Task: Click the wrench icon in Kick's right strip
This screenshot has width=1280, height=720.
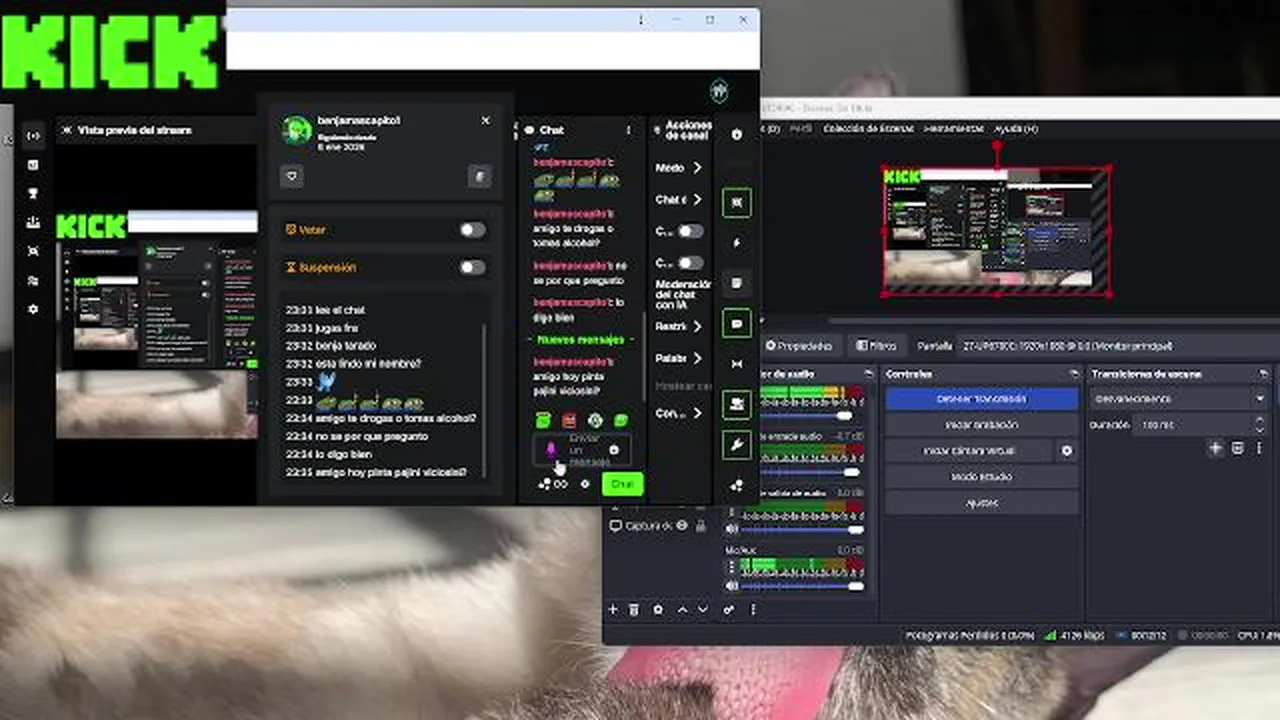Action: 737,445
